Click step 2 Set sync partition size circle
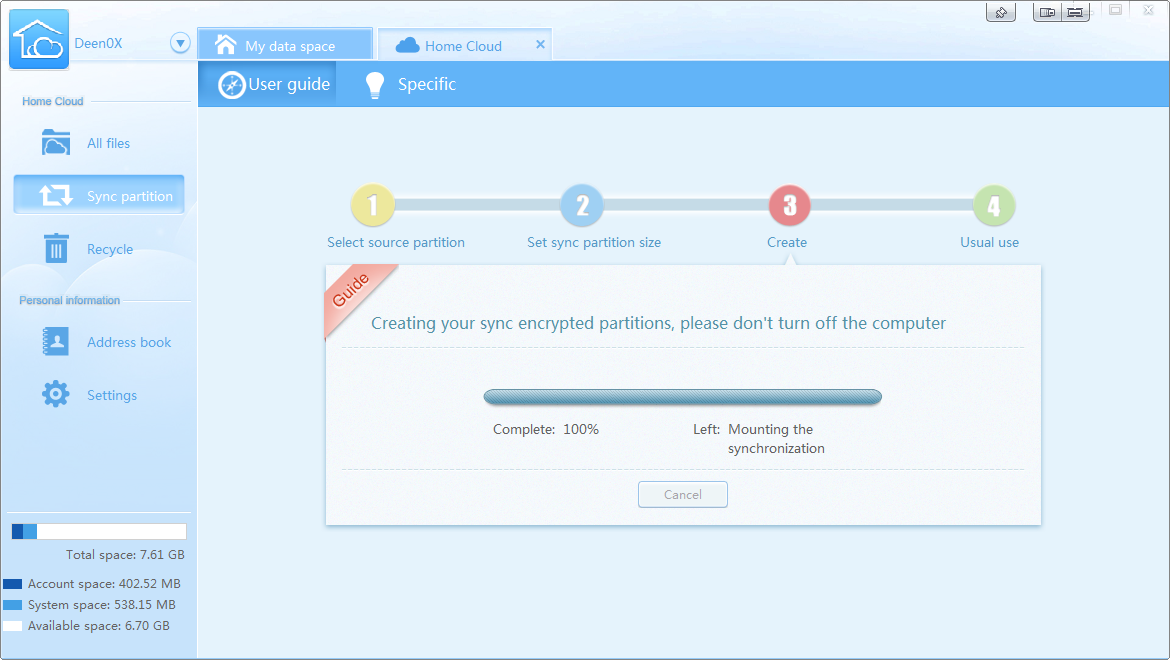 582,205
